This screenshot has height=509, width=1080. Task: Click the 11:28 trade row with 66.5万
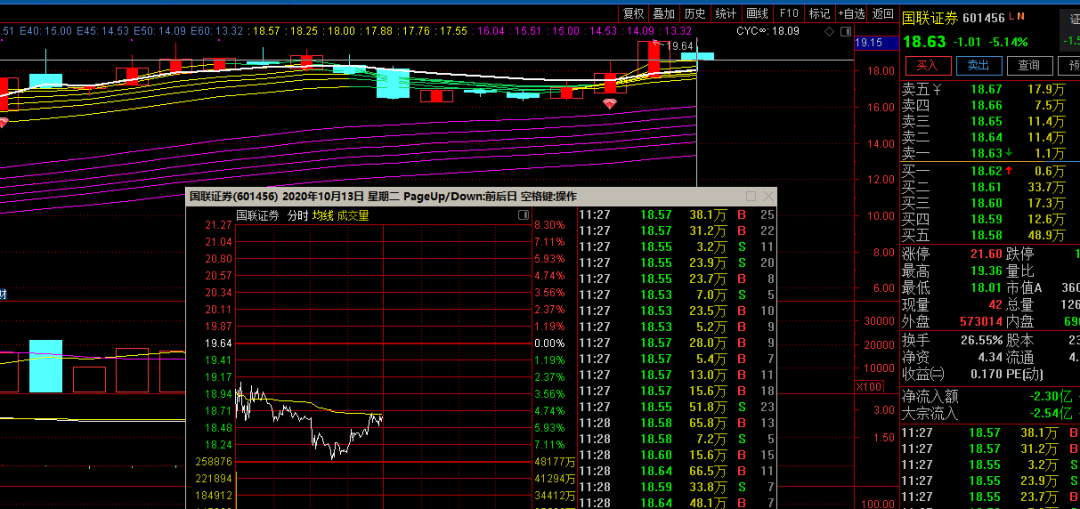677,471
